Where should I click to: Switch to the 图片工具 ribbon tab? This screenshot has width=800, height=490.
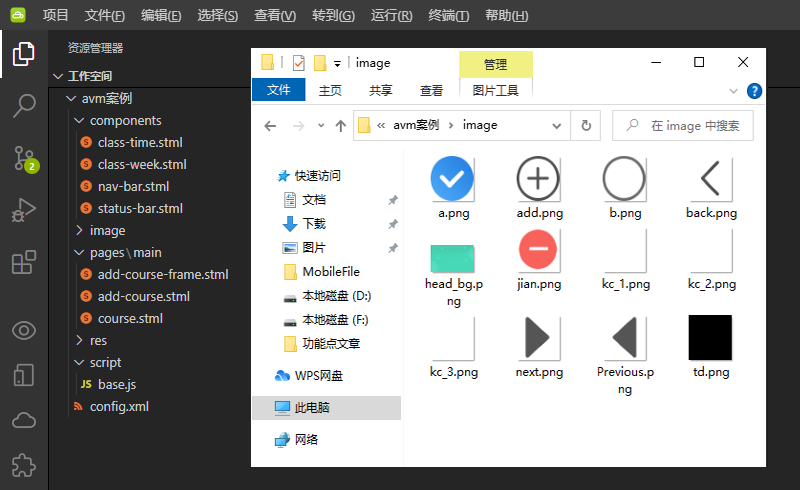point(495,90)
